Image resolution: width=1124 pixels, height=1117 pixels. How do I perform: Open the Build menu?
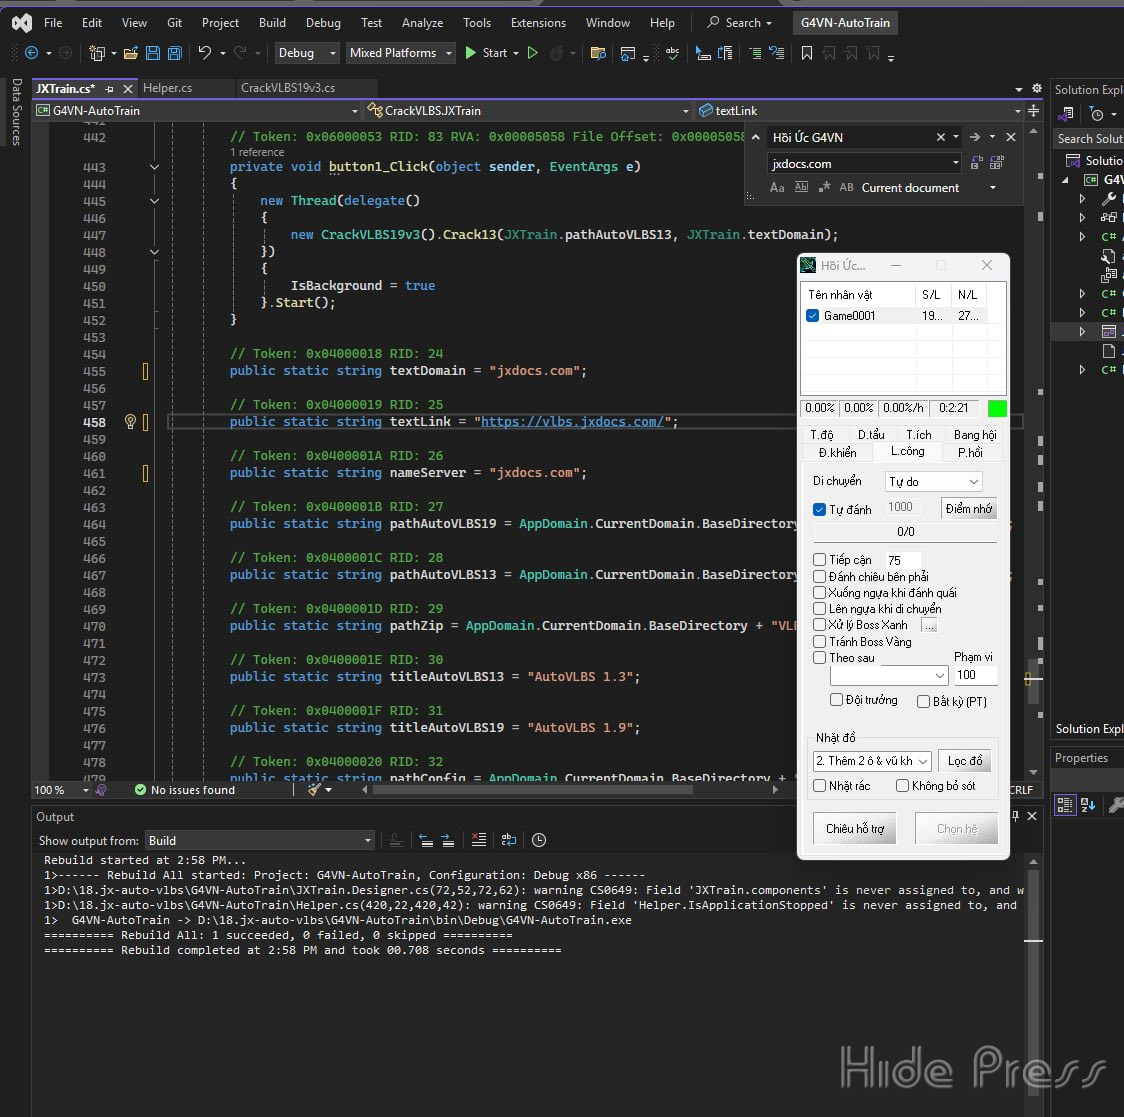click(x=272, y=23)
